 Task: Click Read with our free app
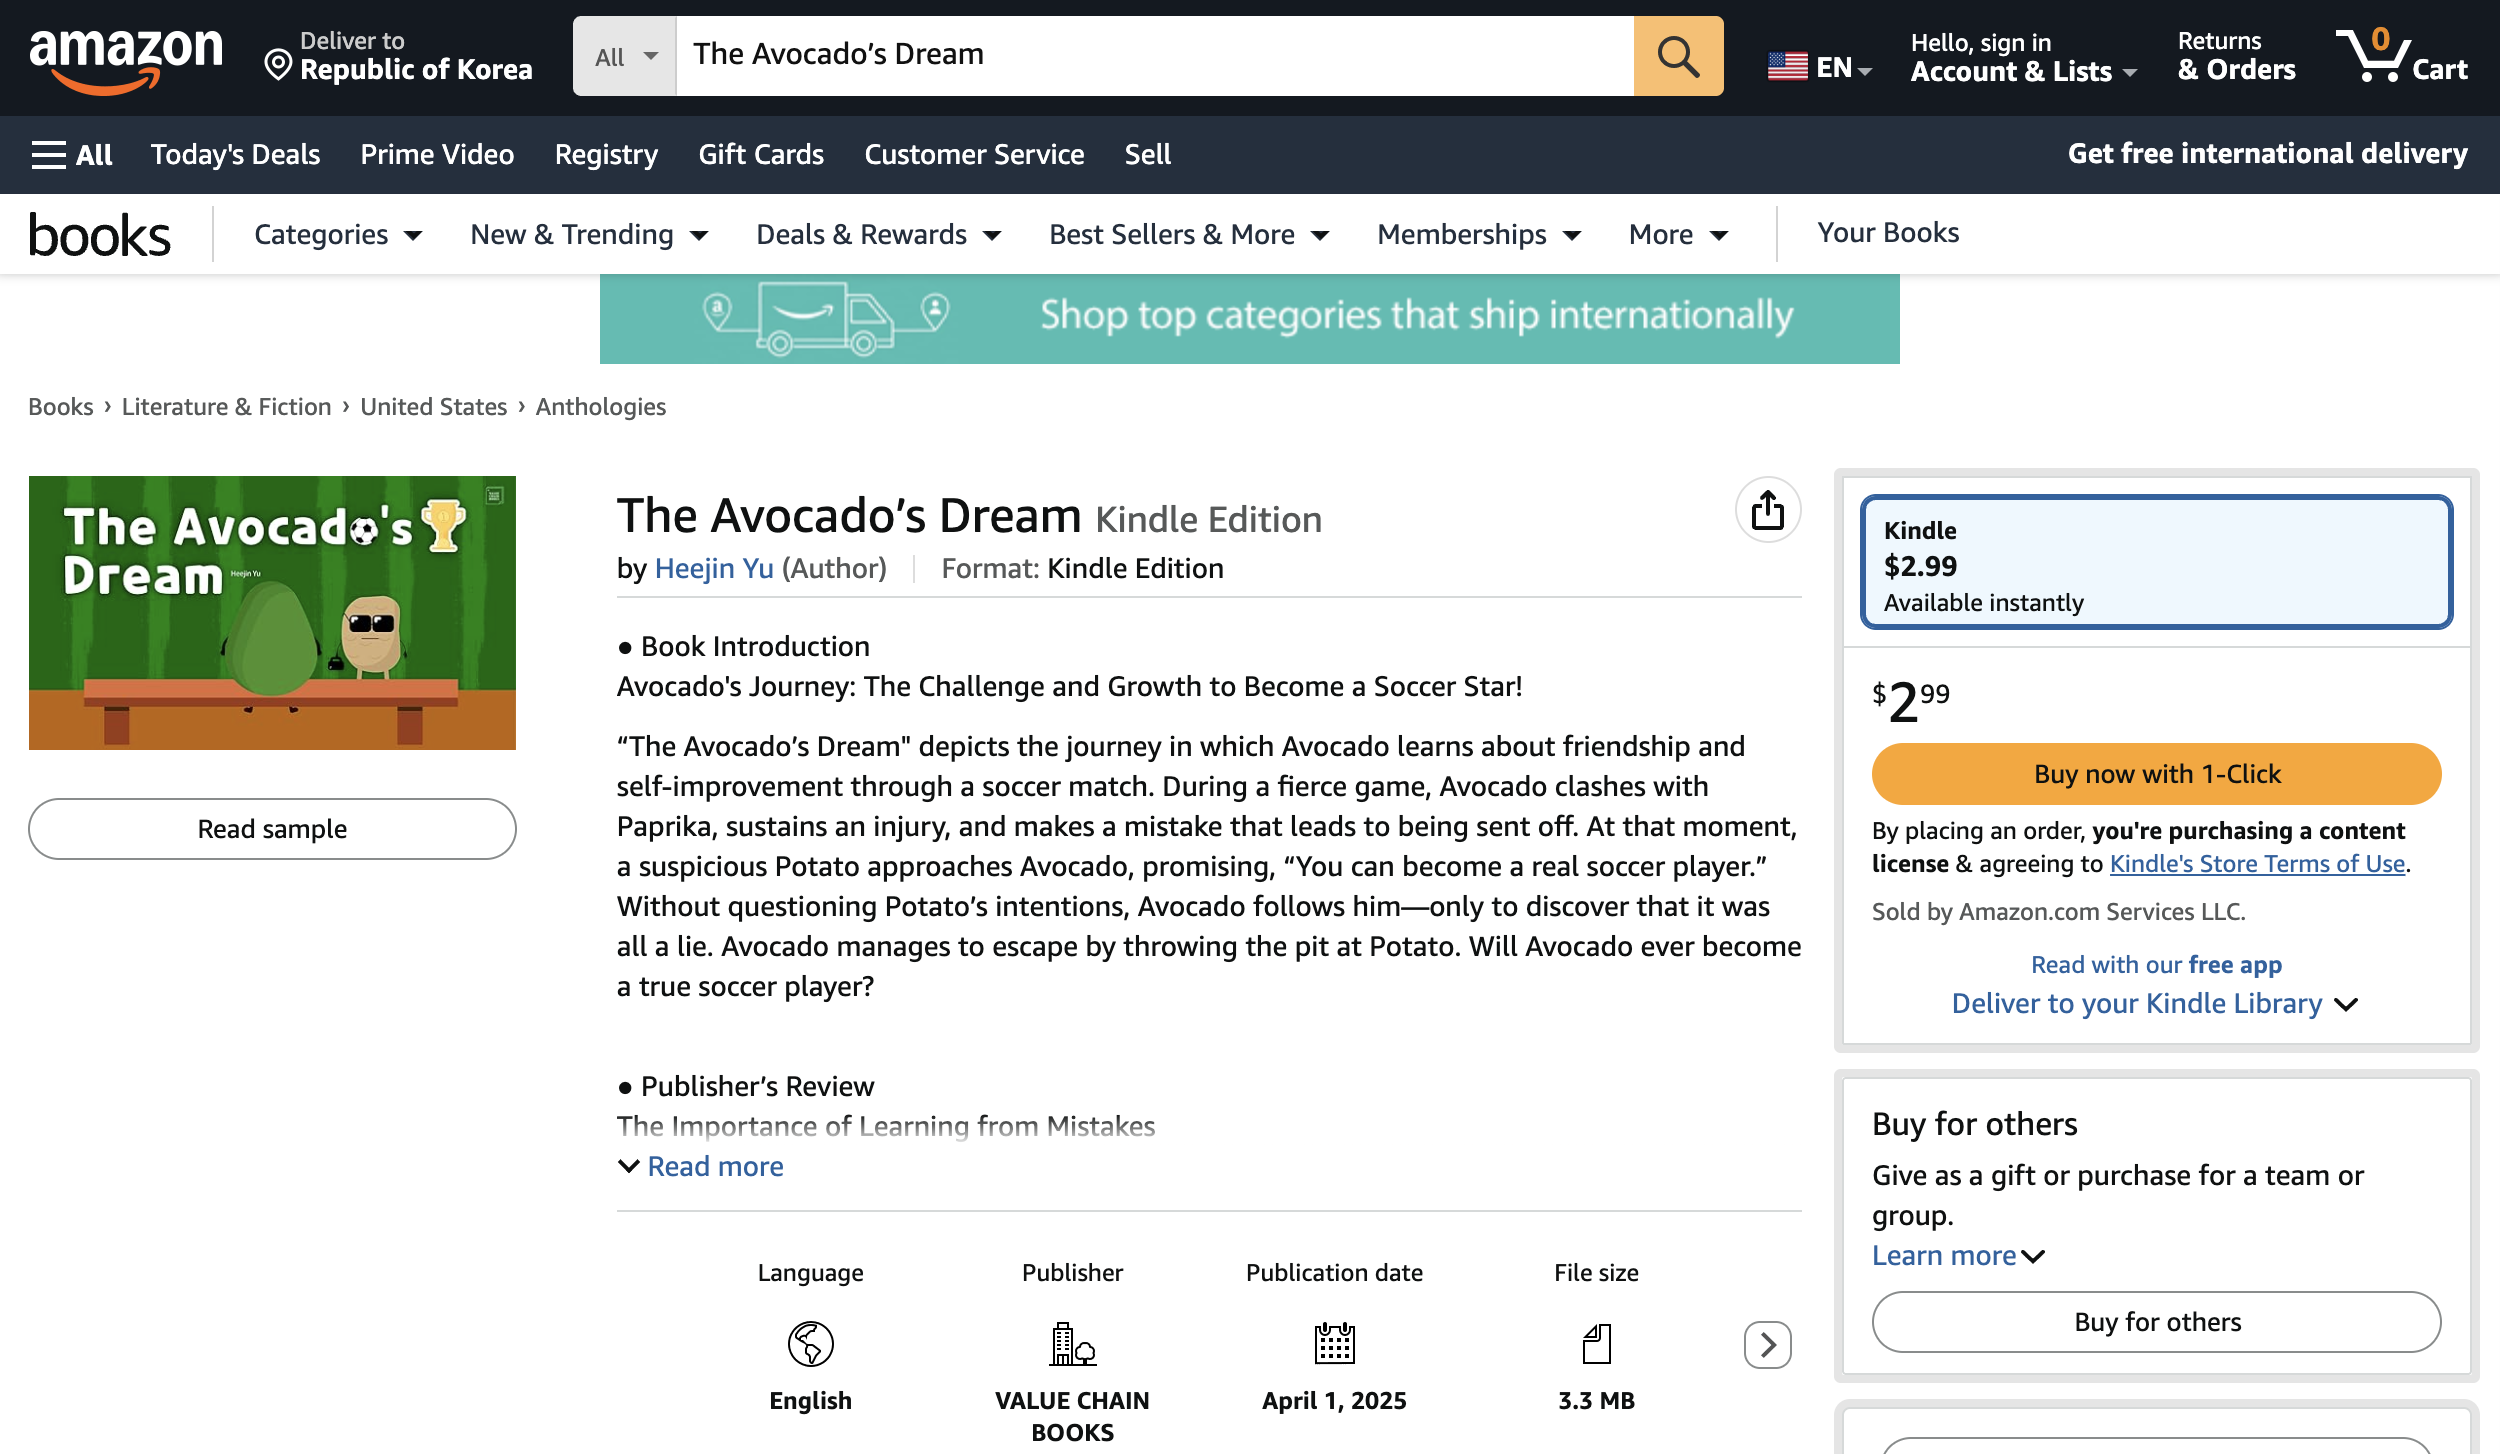[x=2156, y=964]
